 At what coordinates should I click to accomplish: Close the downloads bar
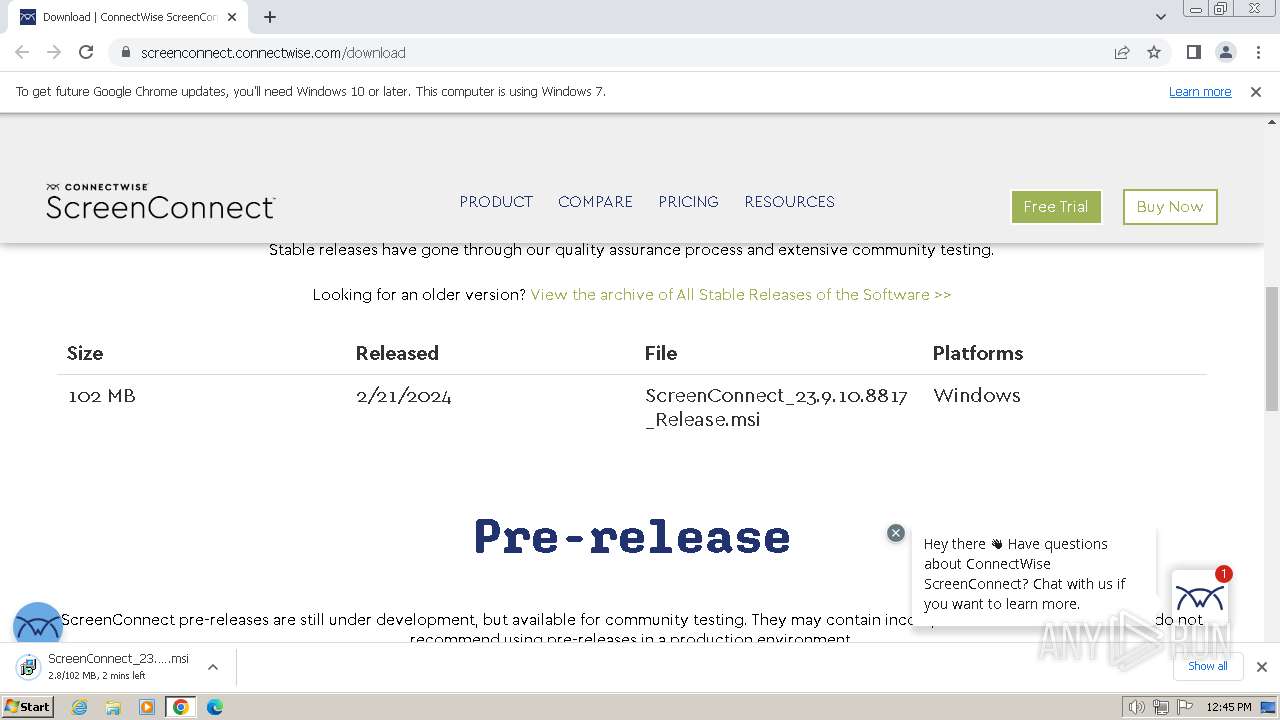click(1262, 667)
